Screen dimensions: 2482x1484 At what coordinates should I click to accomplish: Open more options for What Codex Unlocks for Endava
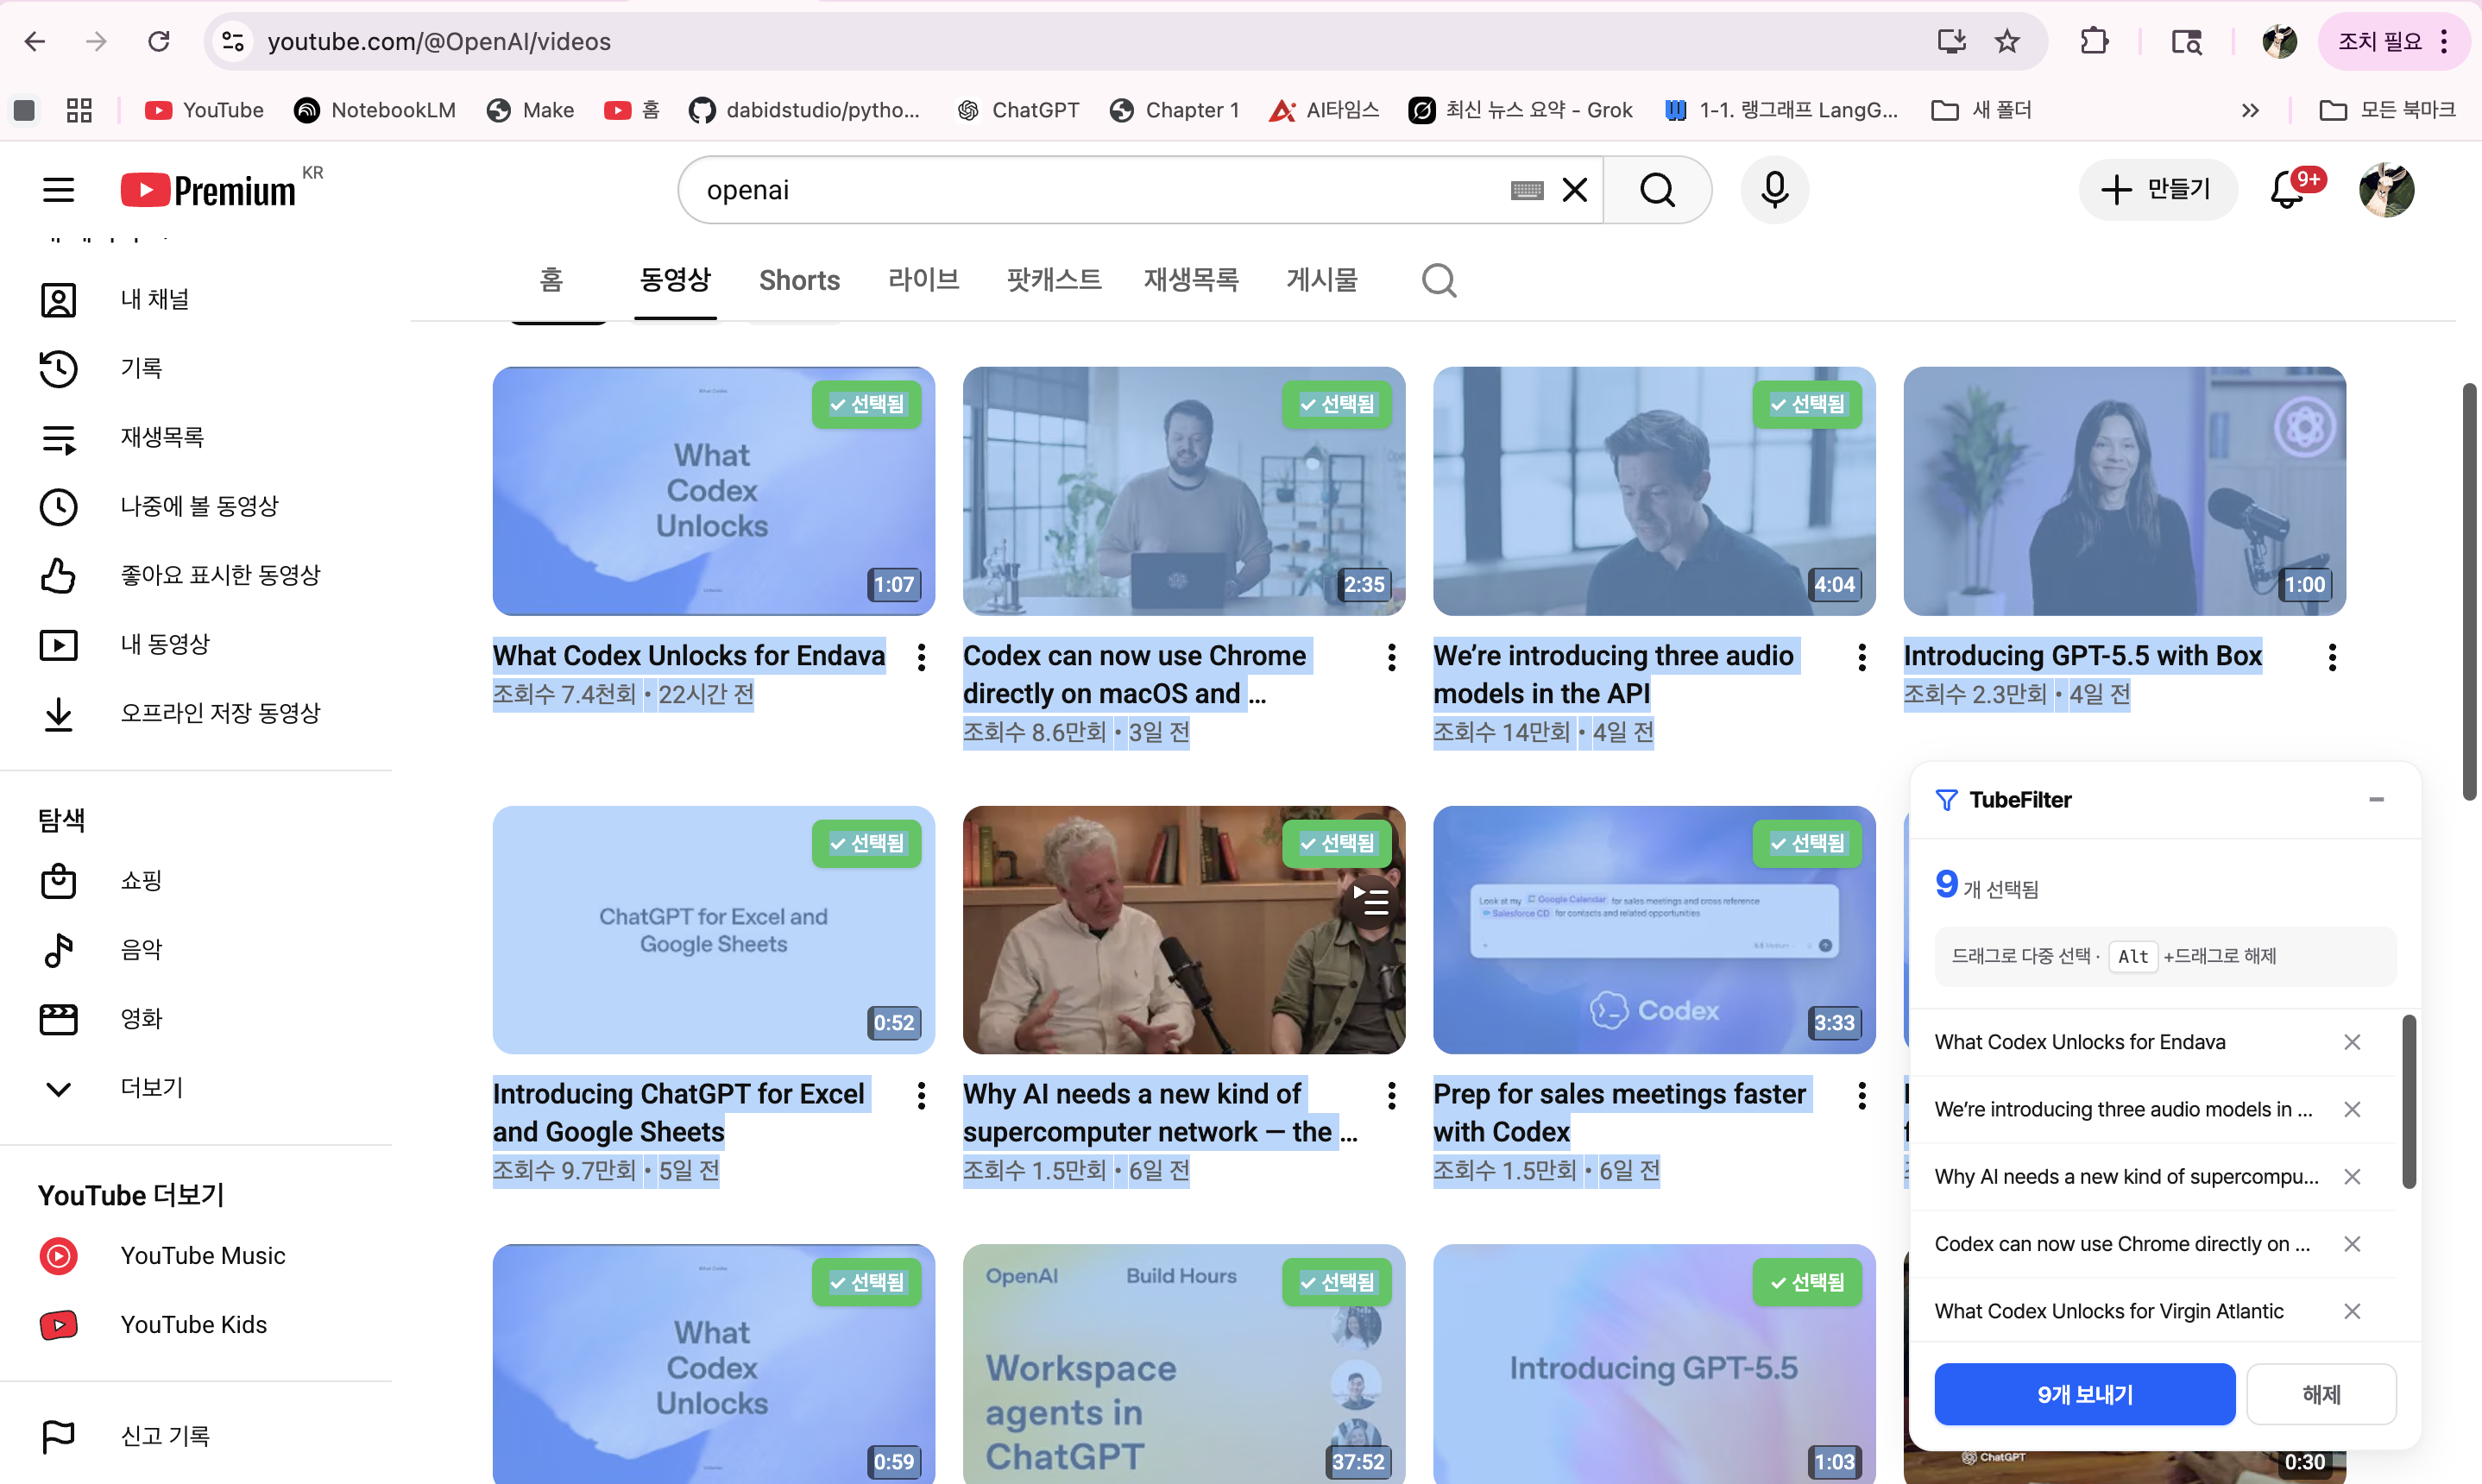tap(921, 657)
